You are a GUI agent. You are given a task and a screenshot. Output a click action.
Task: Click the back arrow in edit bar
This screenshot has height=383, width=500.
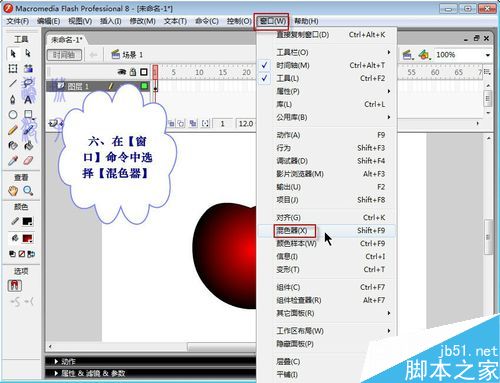[94, 55]
